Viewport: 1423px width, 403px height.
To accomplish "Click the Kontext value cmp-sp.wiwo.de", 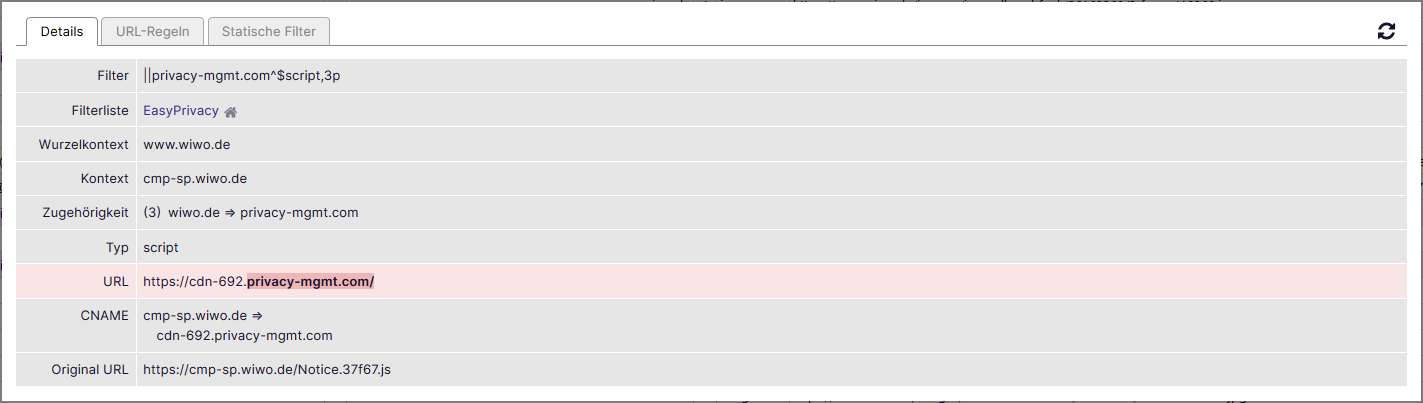I will [x=195, y=179].
